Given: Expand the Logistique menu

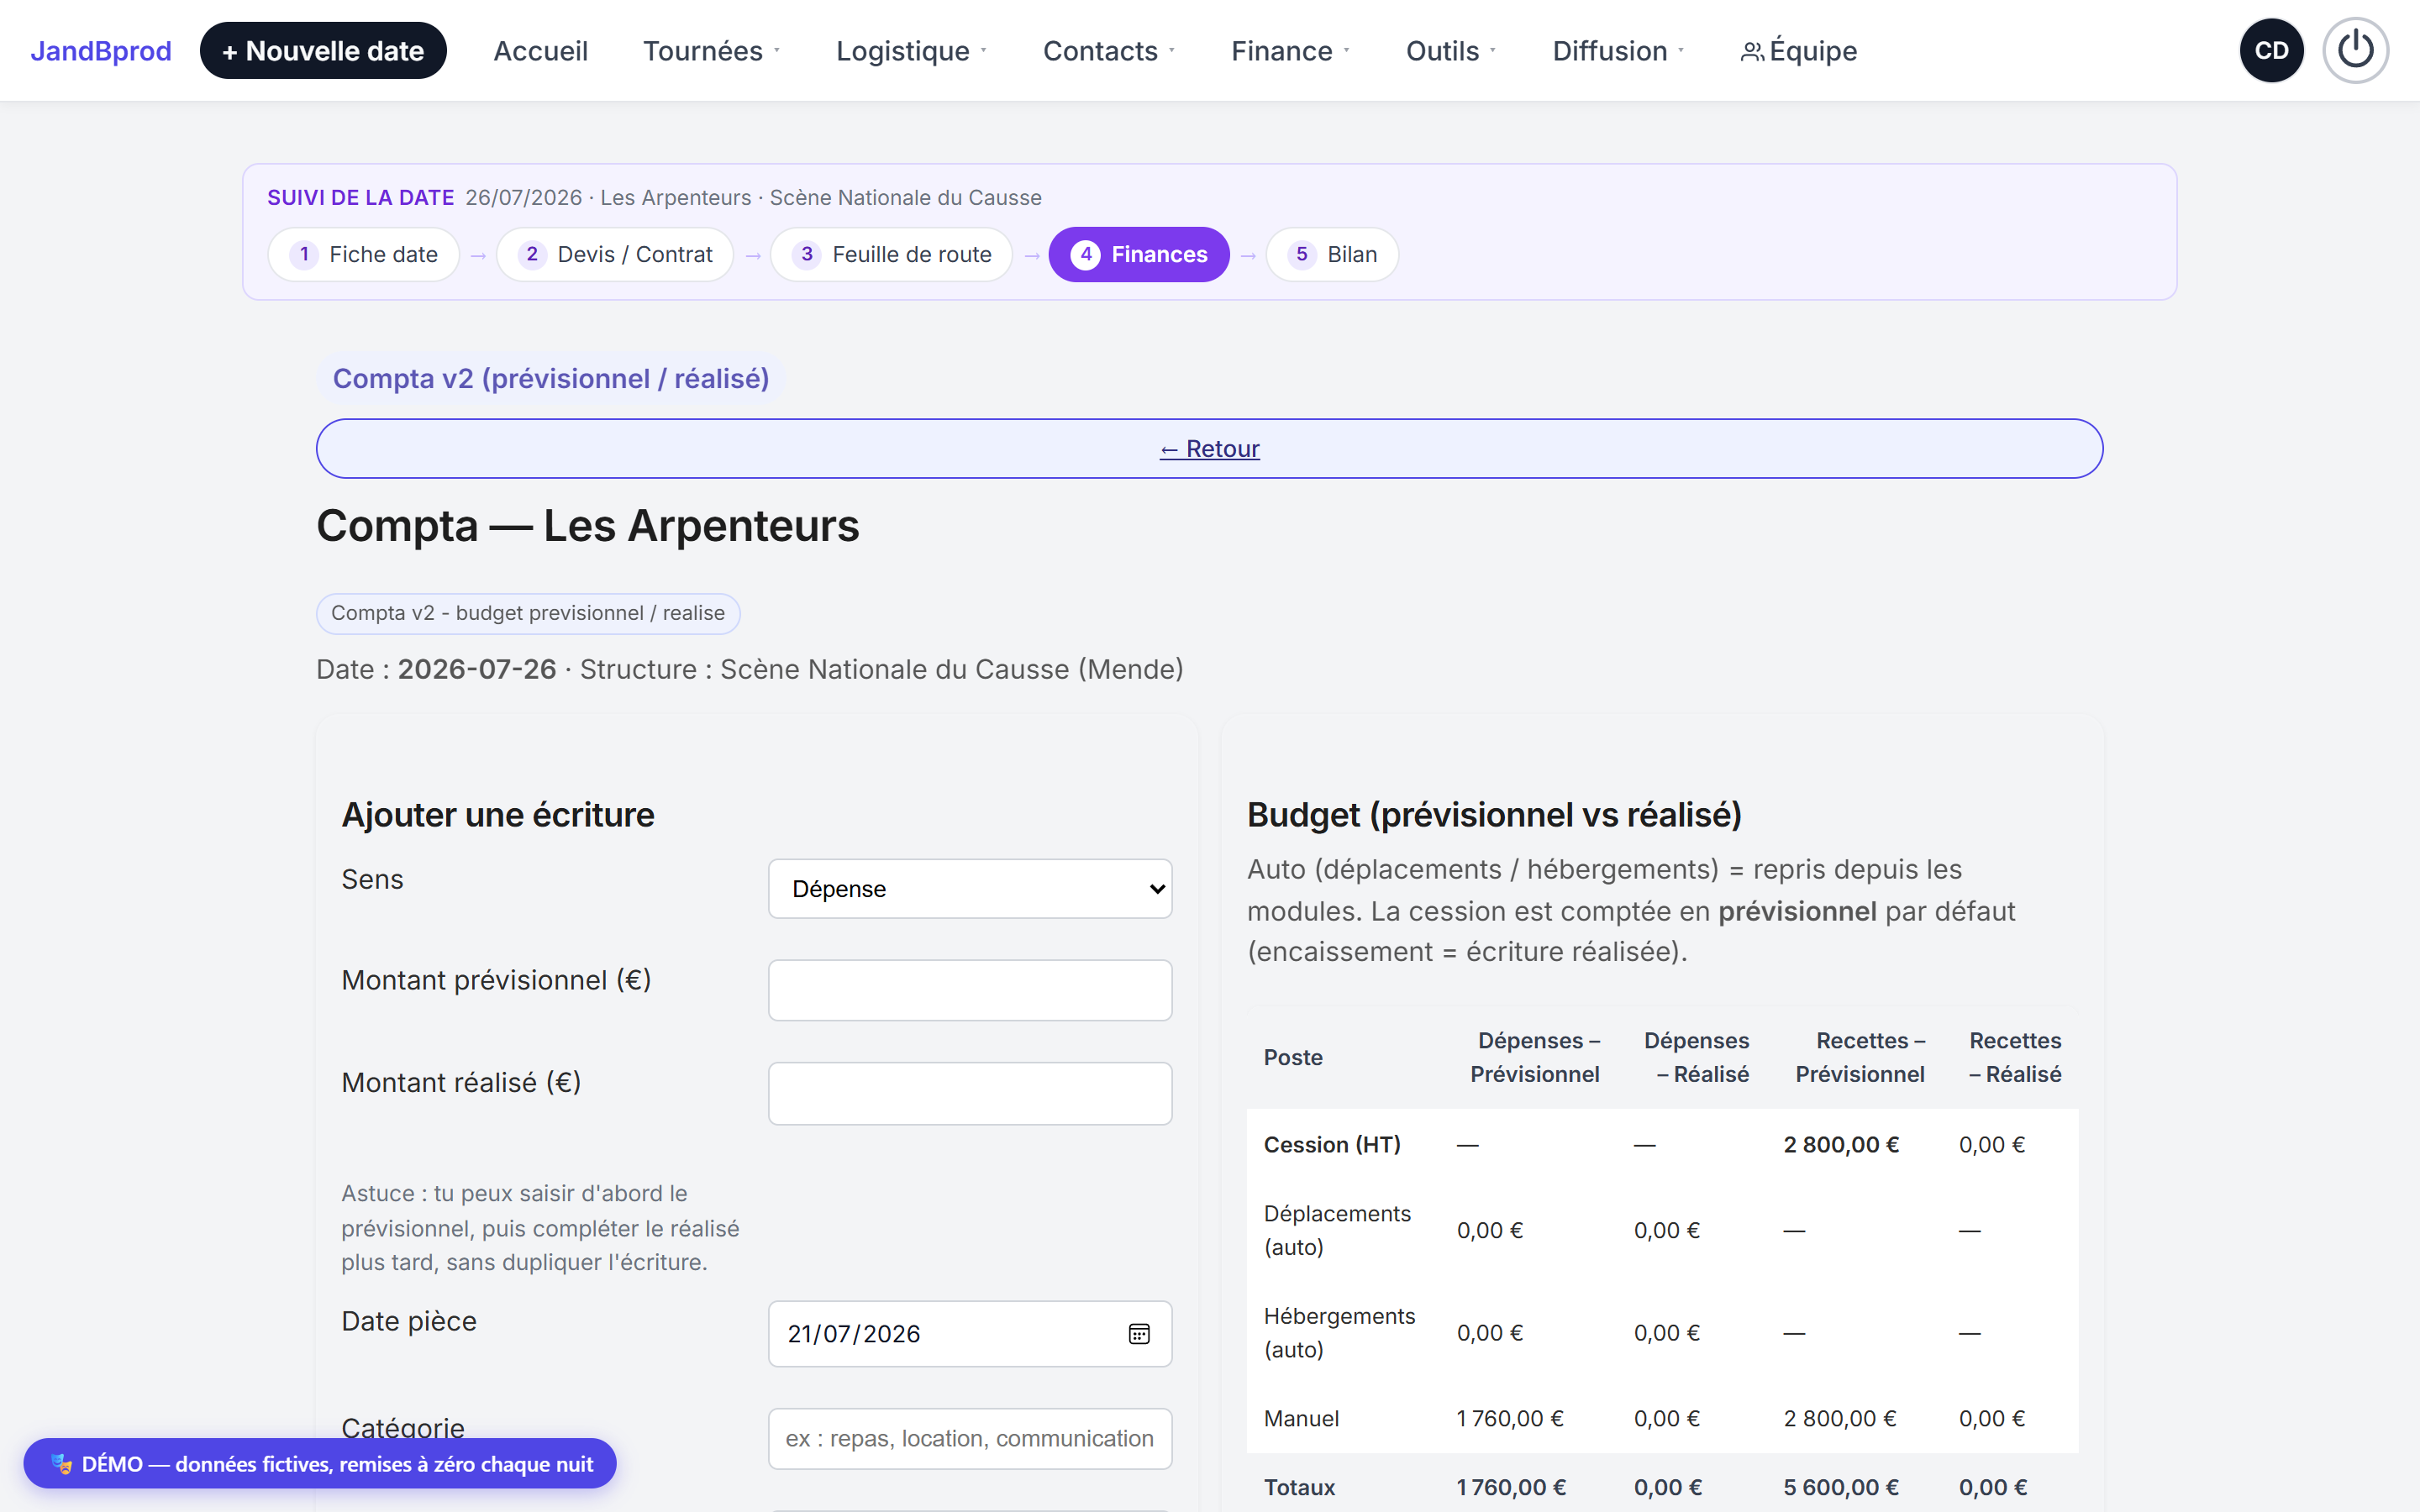Looking at the screenshot, I should tap(911, 51).
